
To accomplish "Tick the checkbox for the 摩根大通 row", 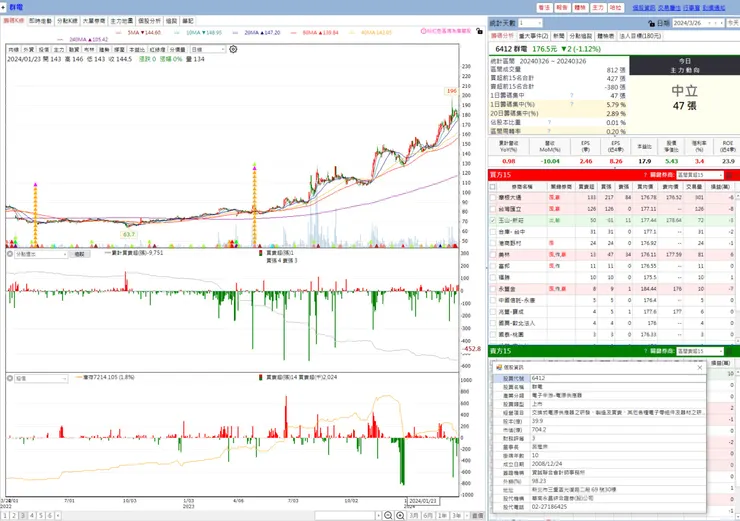I will [x=493, y=198].
